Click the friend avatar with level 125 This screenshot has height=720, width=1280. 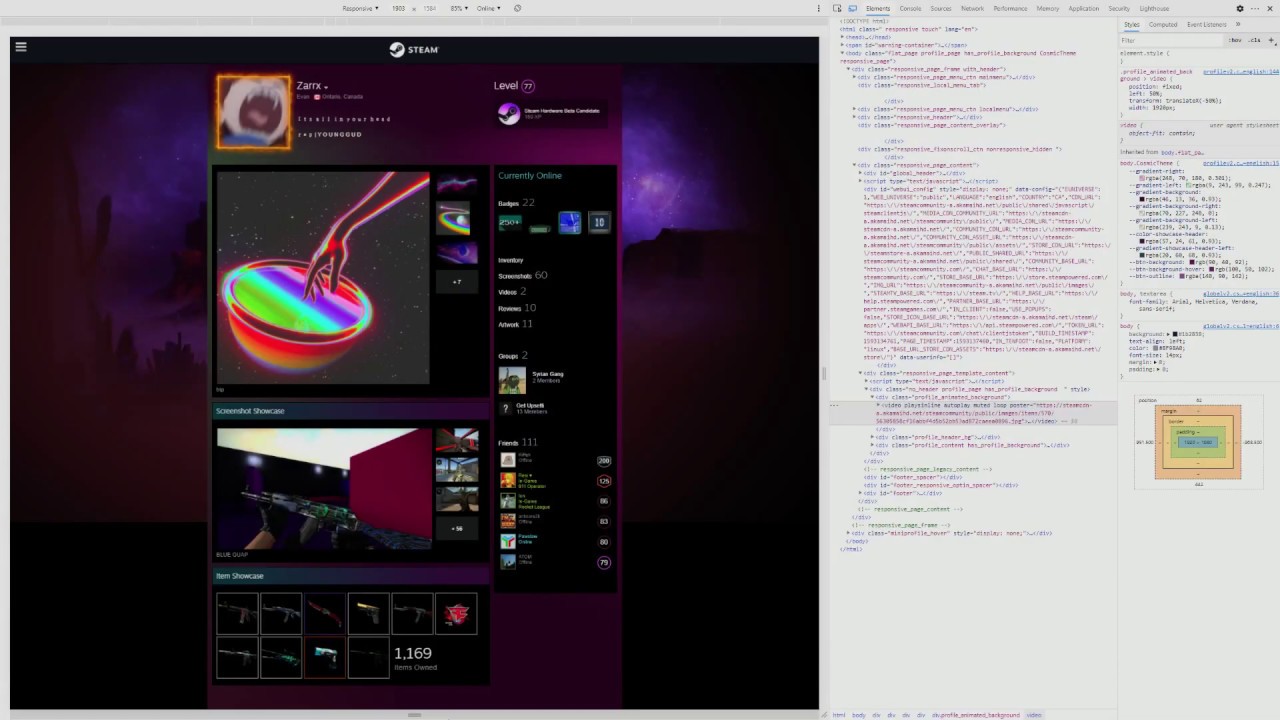508,480
